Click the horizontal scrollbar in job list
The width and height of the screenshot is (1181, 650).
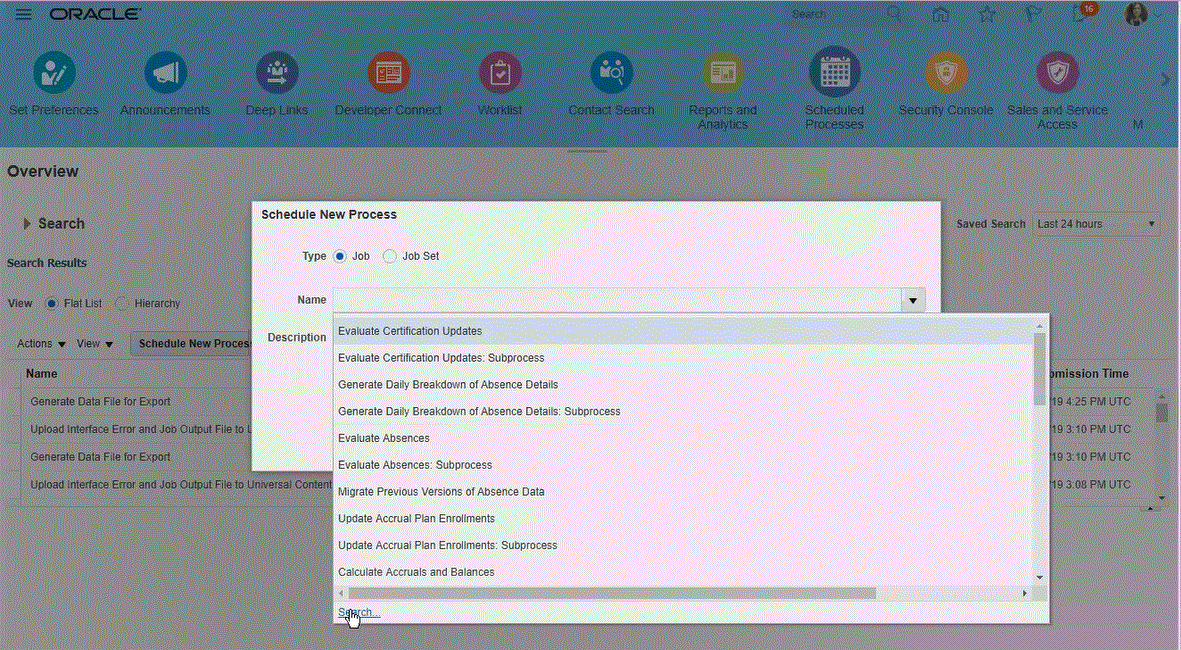tap(611, 593)
